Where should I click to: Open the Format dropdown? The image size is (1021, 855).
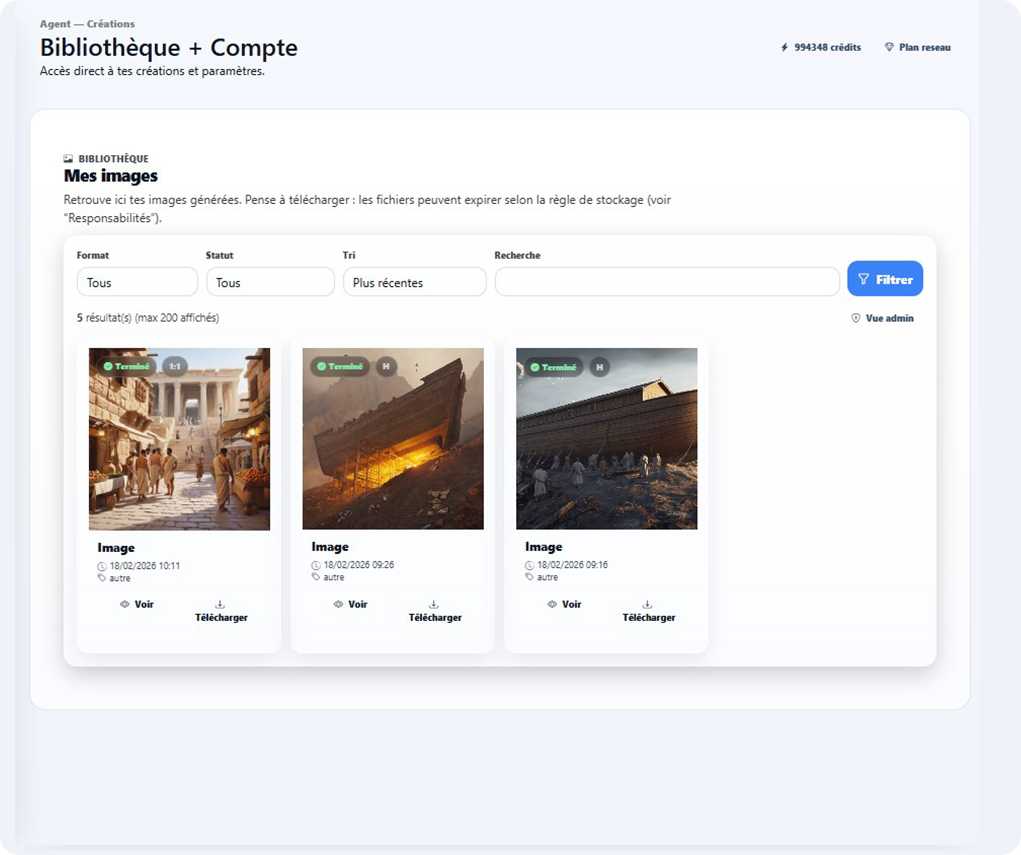(x=137, y=282)
